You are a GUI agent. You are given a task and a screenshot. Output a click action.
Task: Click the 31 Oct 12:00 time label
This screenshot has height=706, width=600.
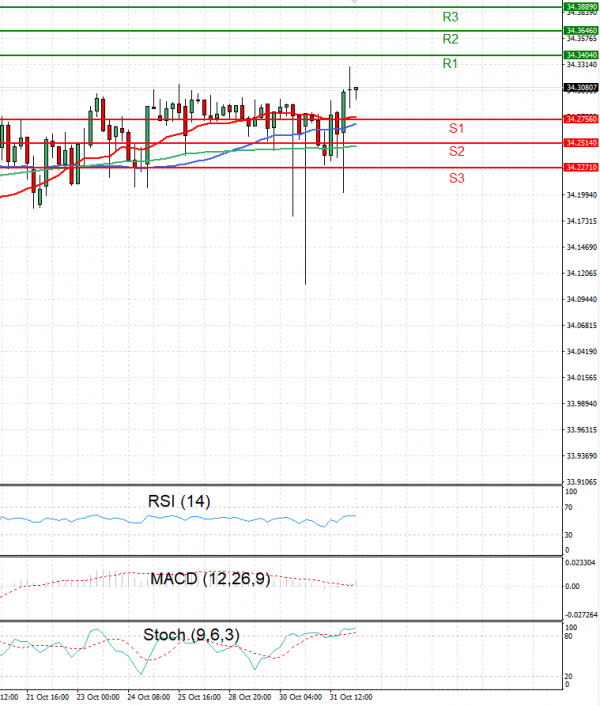click(351, 697)
